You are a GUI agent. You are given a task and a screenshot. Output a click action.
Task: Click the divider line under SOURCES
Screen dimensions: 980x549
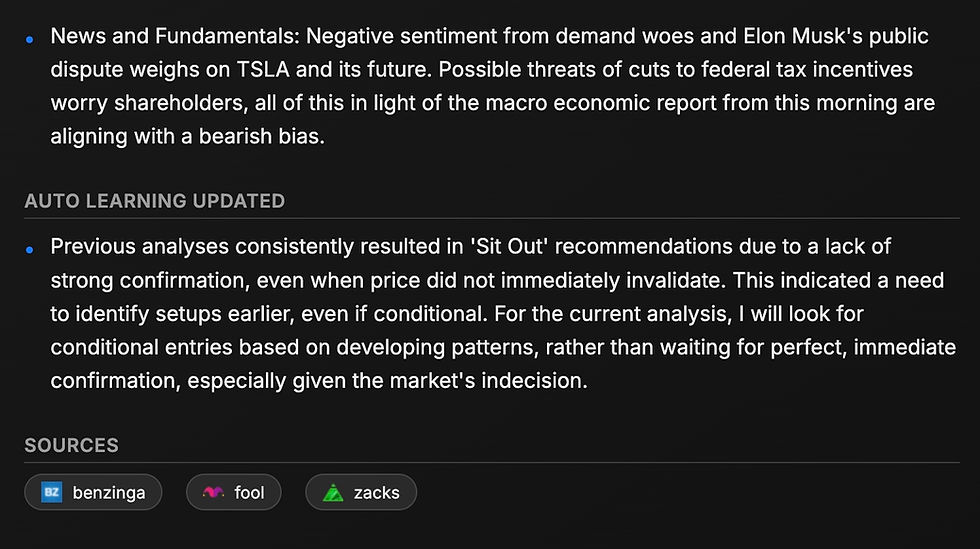click(492, 463)
